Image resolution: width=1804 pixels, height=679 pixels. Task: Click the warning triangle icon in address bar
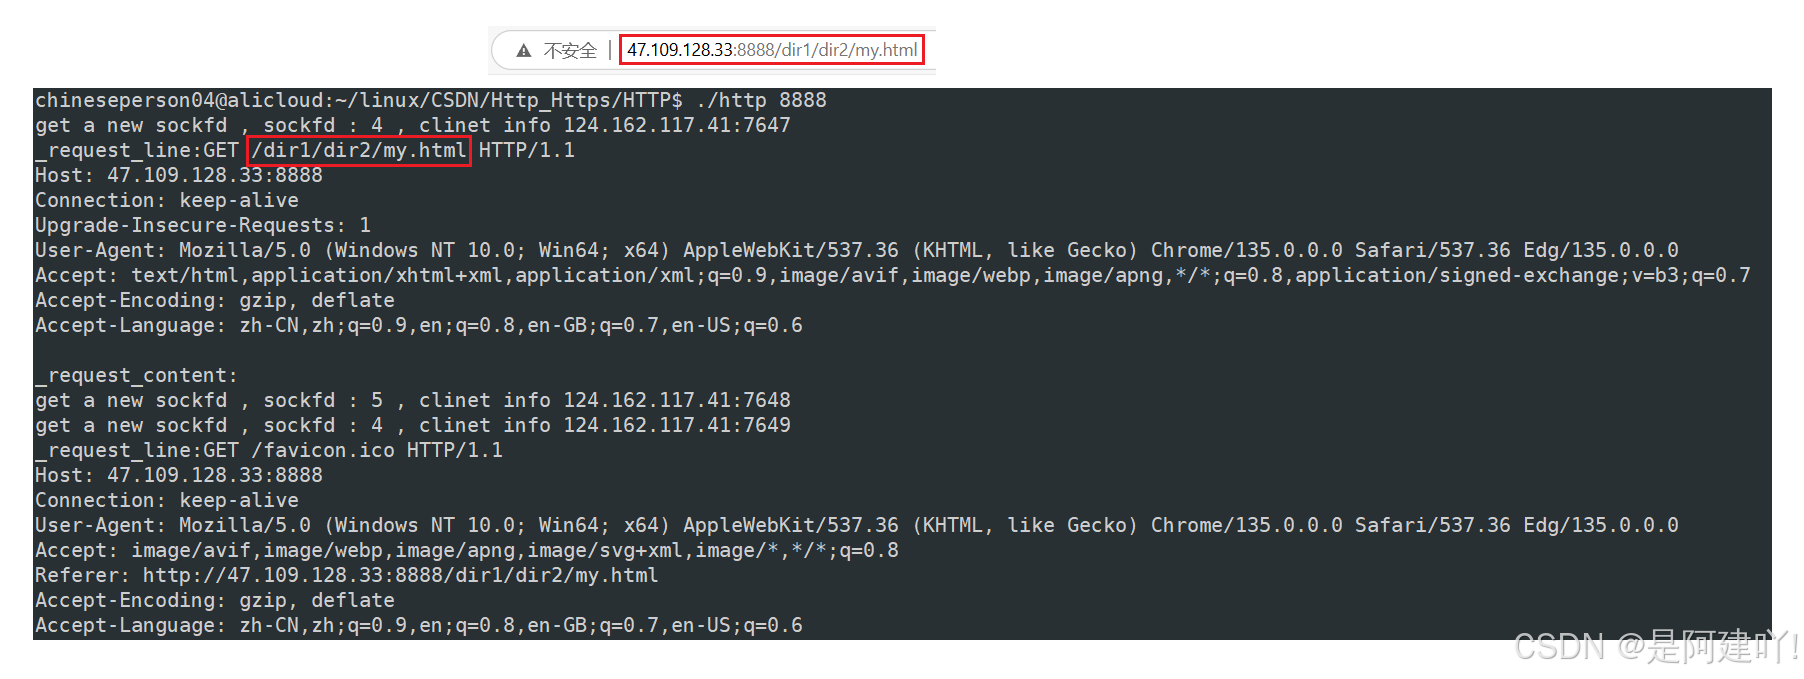tap(523, 50)
